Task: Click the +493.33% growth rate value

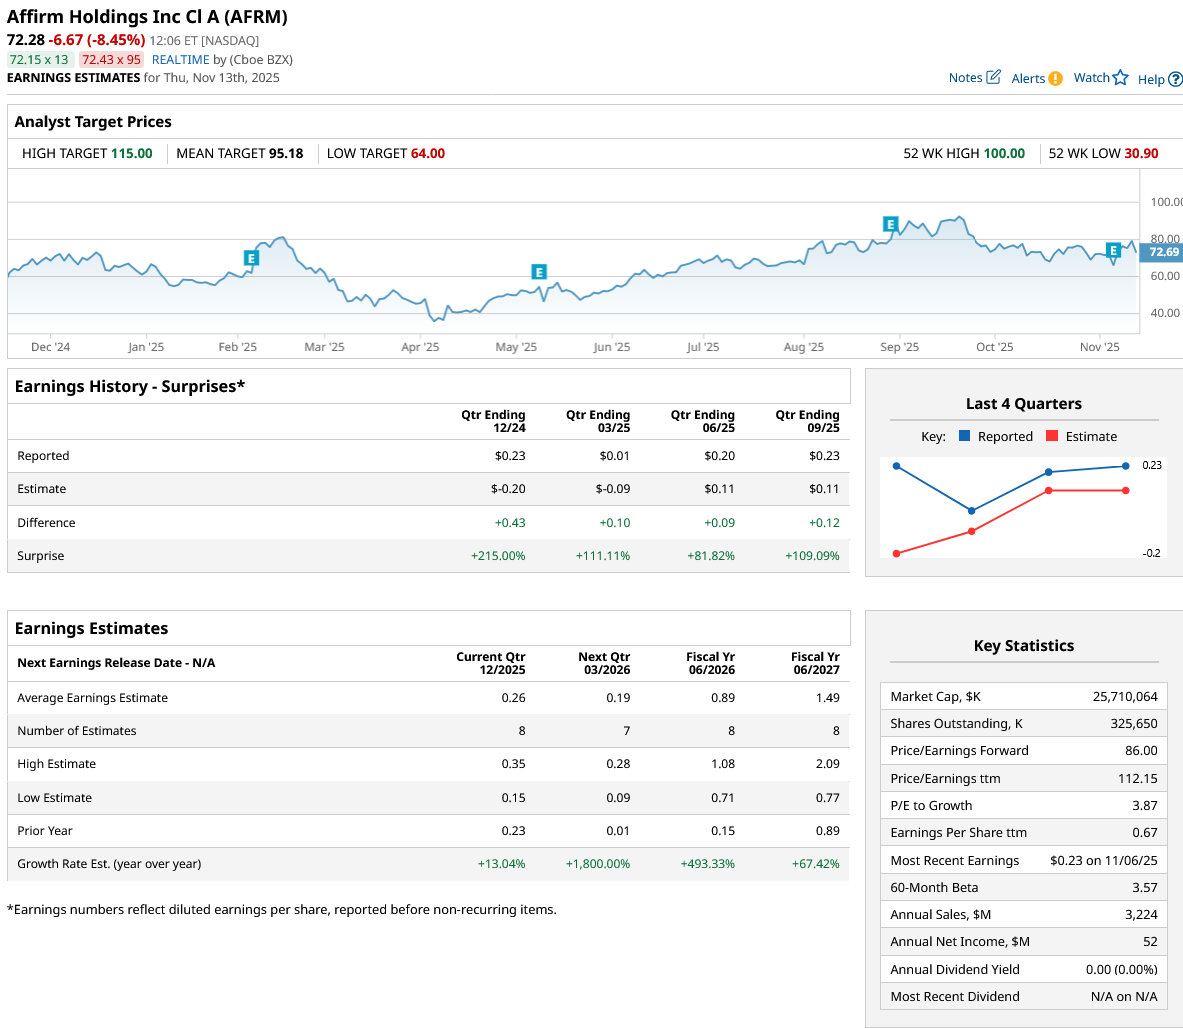Action: tap(708, 864)
